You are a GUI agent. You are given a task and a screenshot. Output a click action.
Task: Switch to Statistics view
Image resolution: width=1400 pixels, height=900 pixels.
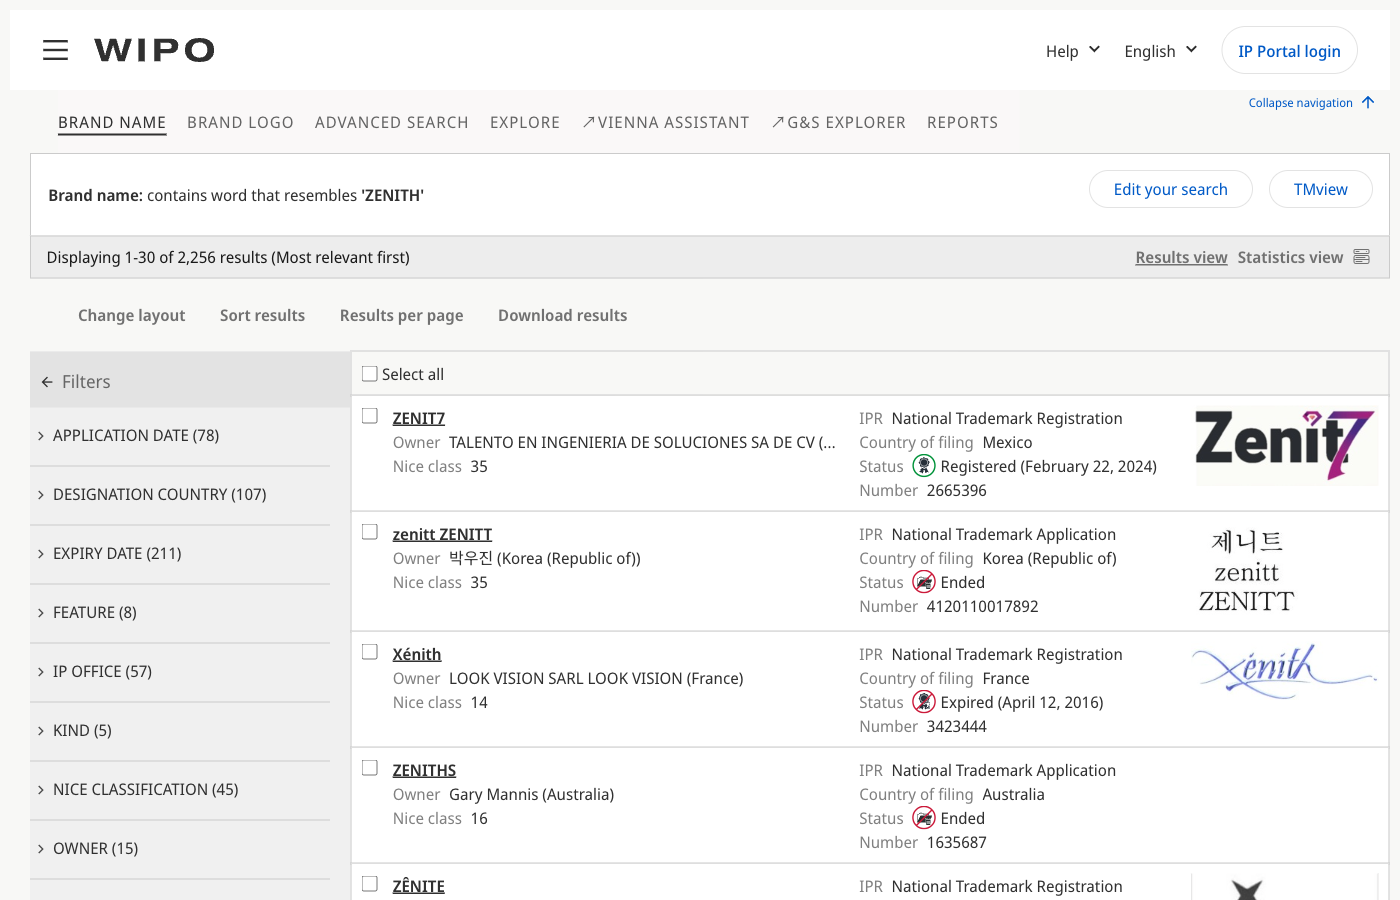(x=1290, y=257)
